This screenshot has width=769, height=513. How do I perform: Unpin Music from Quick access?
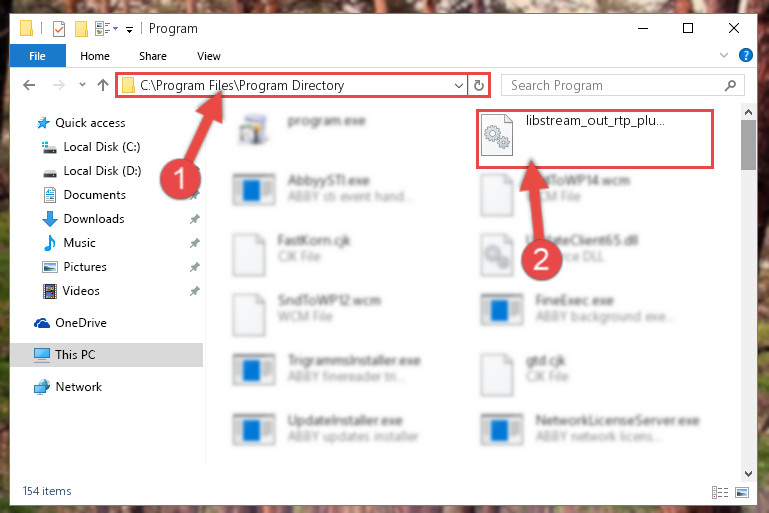(x=195, y=243)
